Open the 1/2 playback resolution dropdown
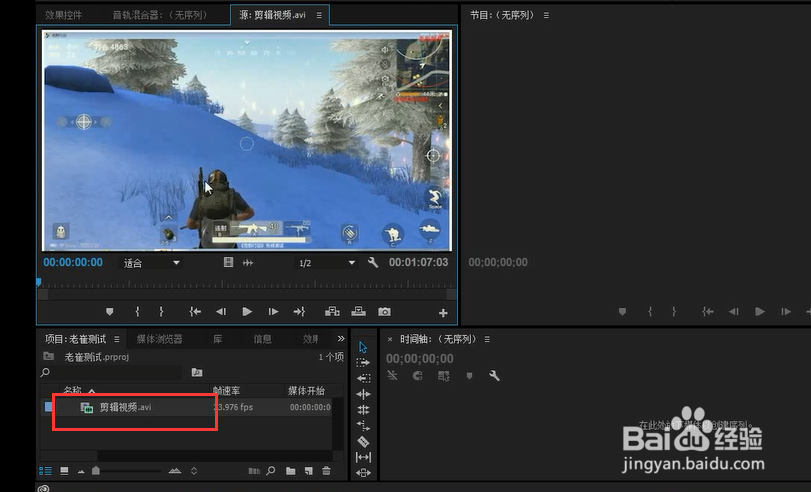The height and width of the screenshot is (492, 811). 326,263
